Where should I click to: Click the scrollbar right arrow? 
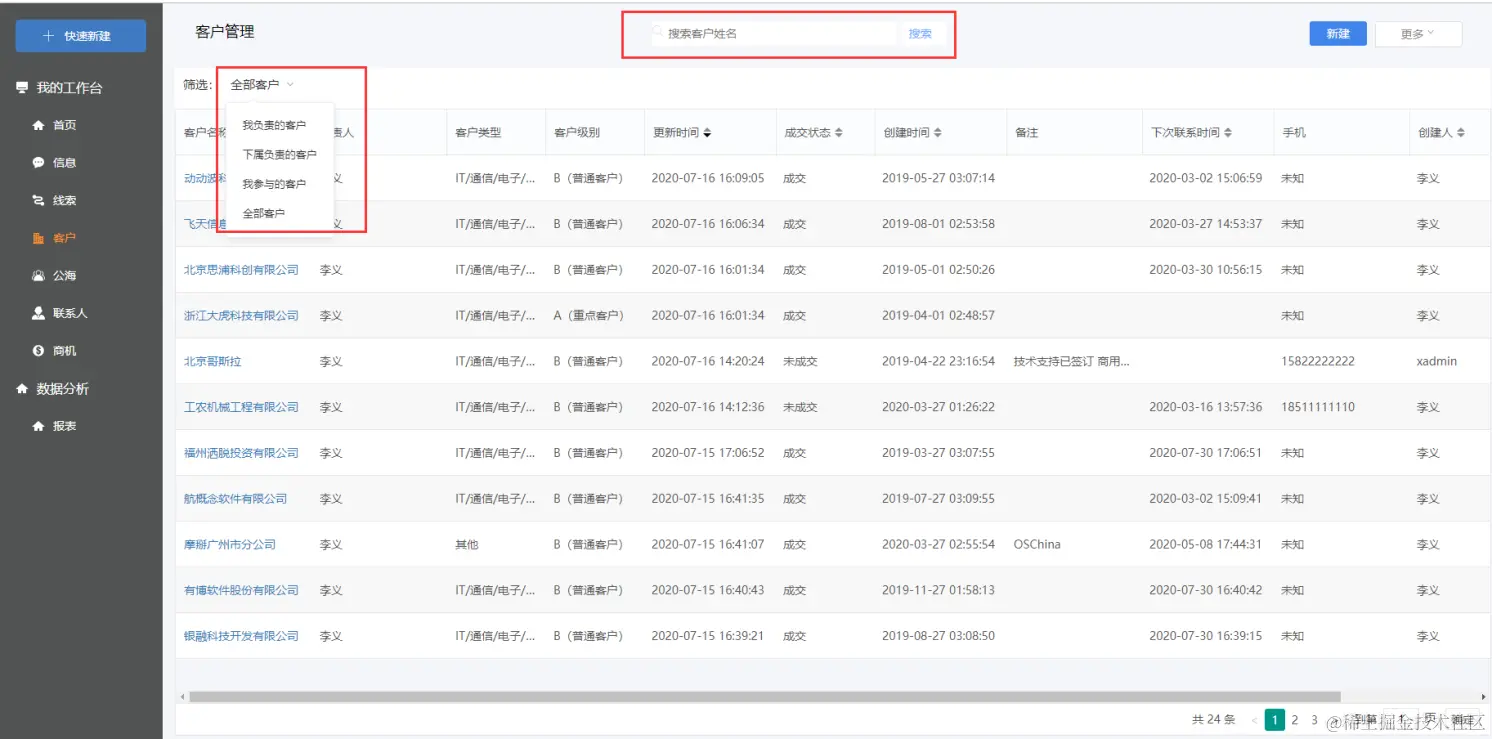click(1483, 697)
